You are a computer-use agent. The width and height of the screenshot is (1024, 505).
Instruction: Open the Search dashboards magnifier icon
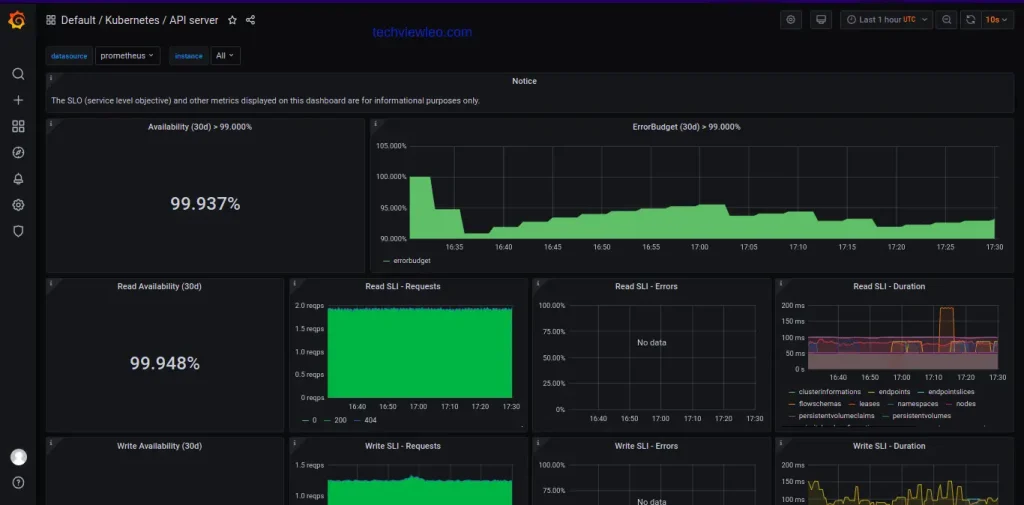point(18,74)
